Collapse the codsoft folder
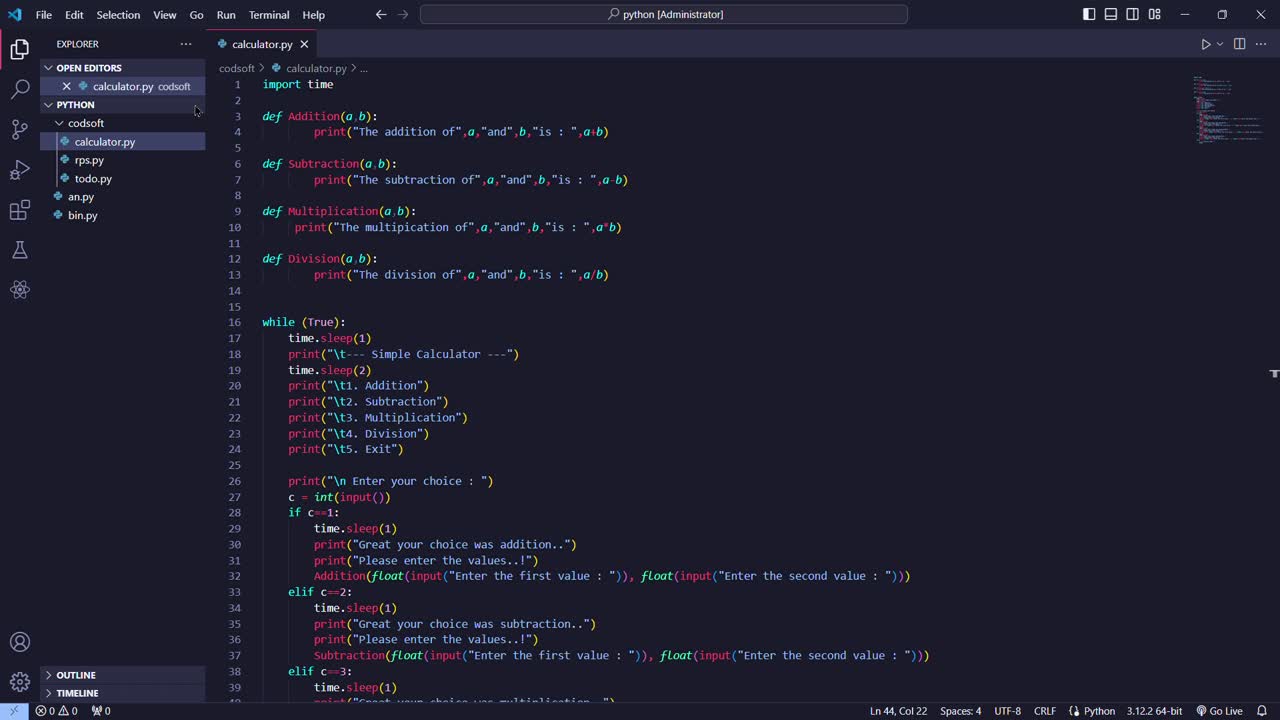The height and width of the screenshot is (720, 1280). coord(85,123)
